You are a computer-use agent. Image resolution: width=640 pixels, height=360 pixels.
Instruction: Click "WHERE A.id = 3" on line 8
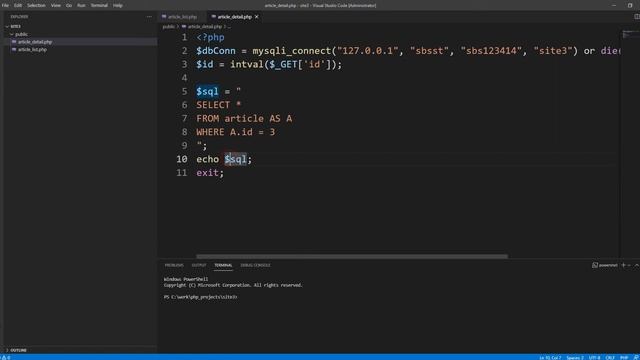pos(236,132)
